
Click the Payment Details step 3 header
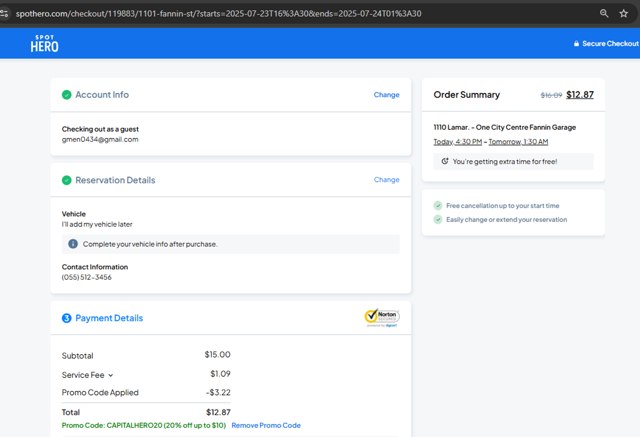(x=108, y=318)
